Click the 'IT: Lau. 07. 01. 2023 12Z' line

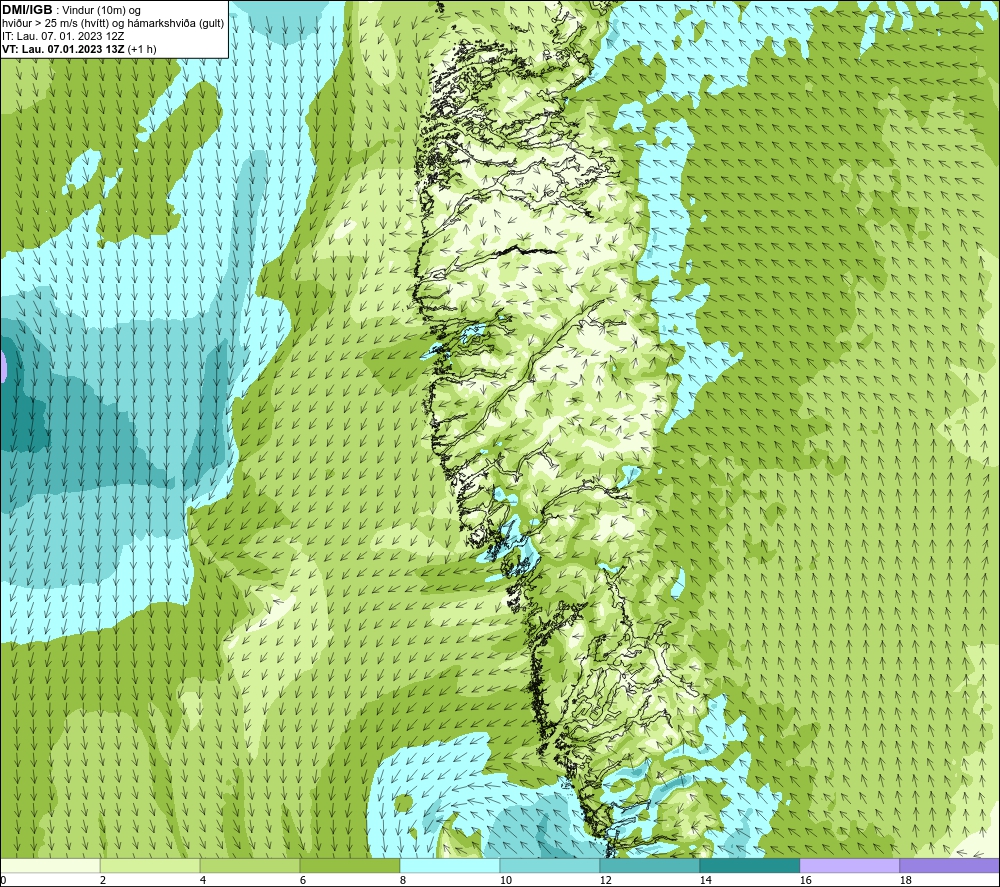click(x=63, y=36)
